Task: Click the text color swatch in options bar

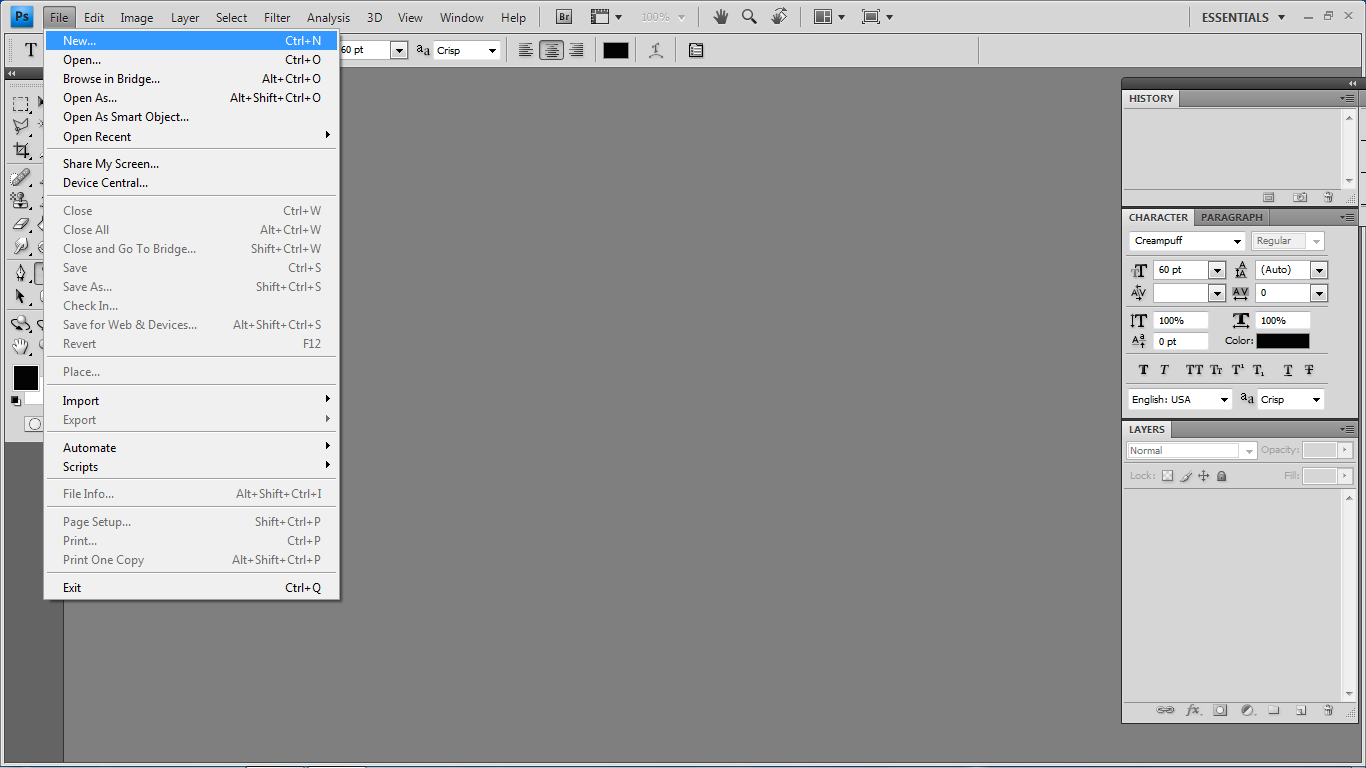Action: coord(616,50)
